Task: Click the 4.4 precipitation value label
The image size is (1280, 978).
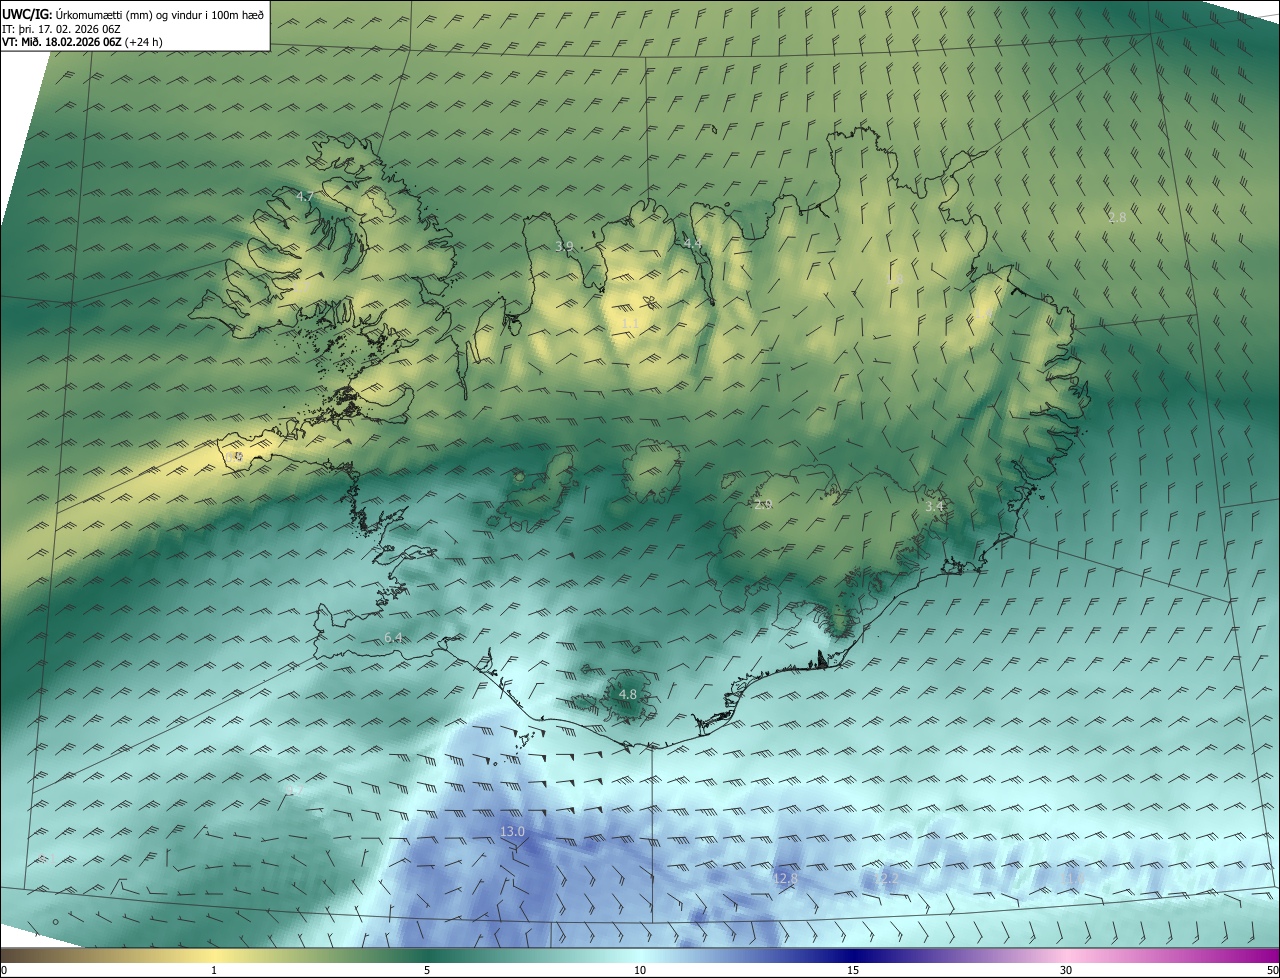Action: pos(693,244)
